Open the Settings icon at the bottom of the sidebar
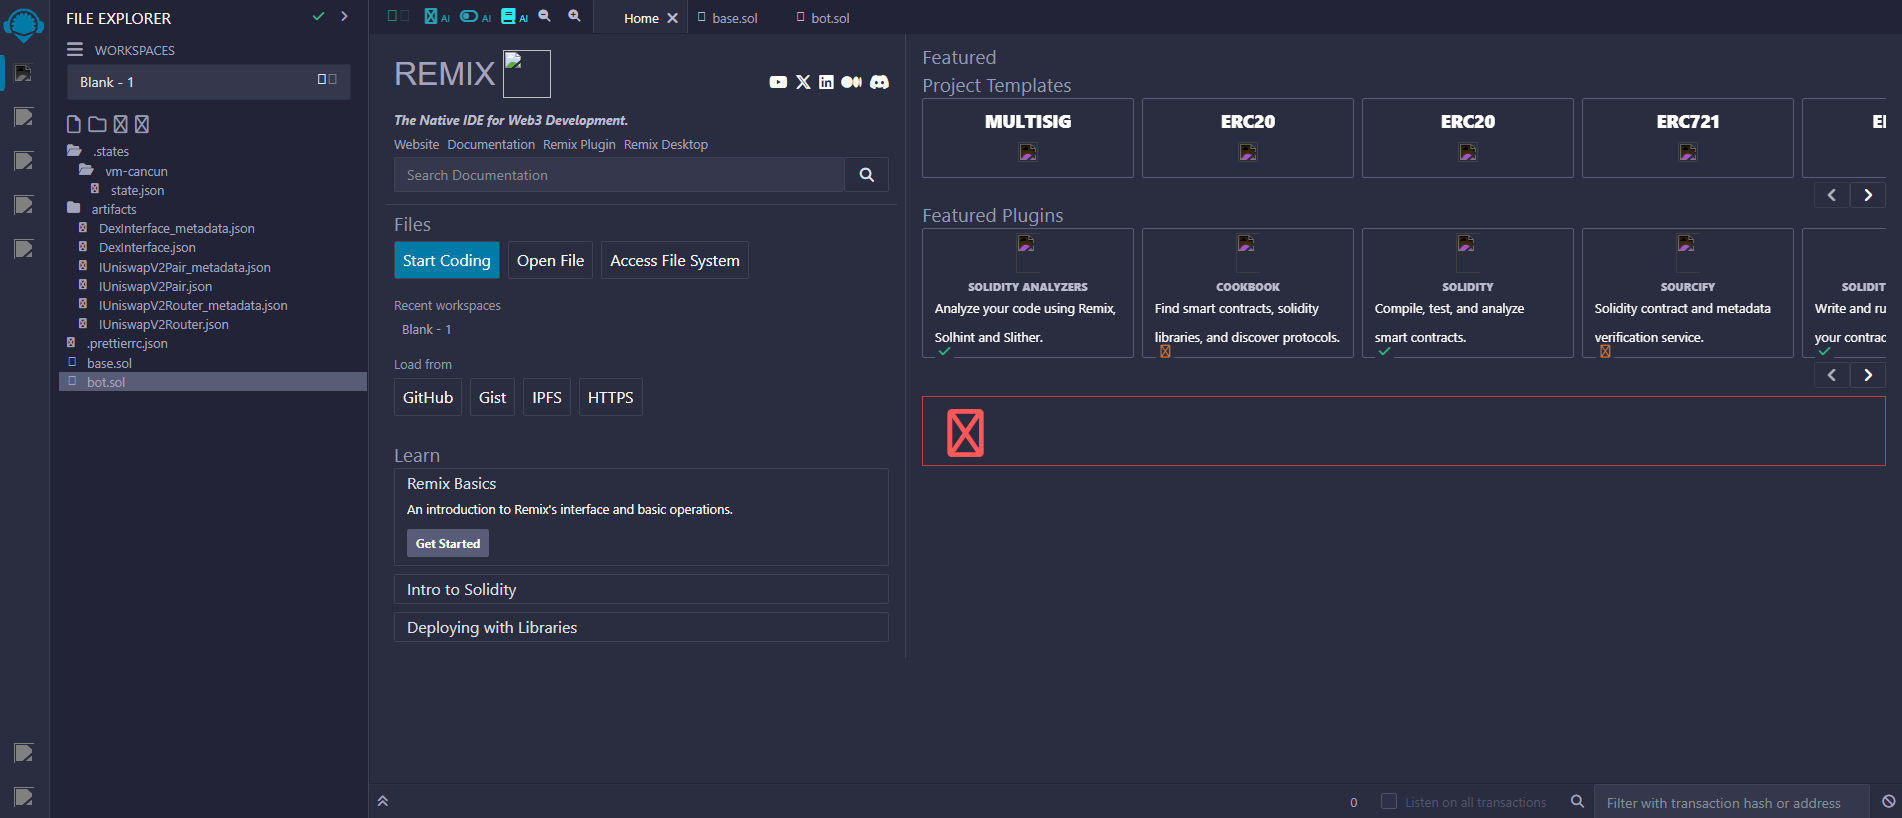The image size is (1902, 818). coord(24,796)
